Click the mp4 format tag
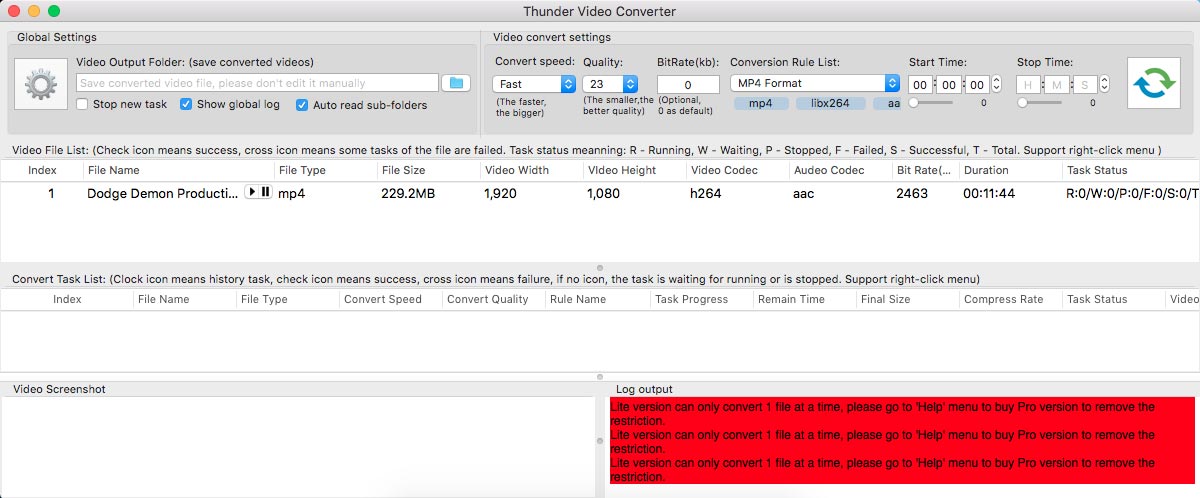This screenshot has height=498, width=1200. point(760,104)
